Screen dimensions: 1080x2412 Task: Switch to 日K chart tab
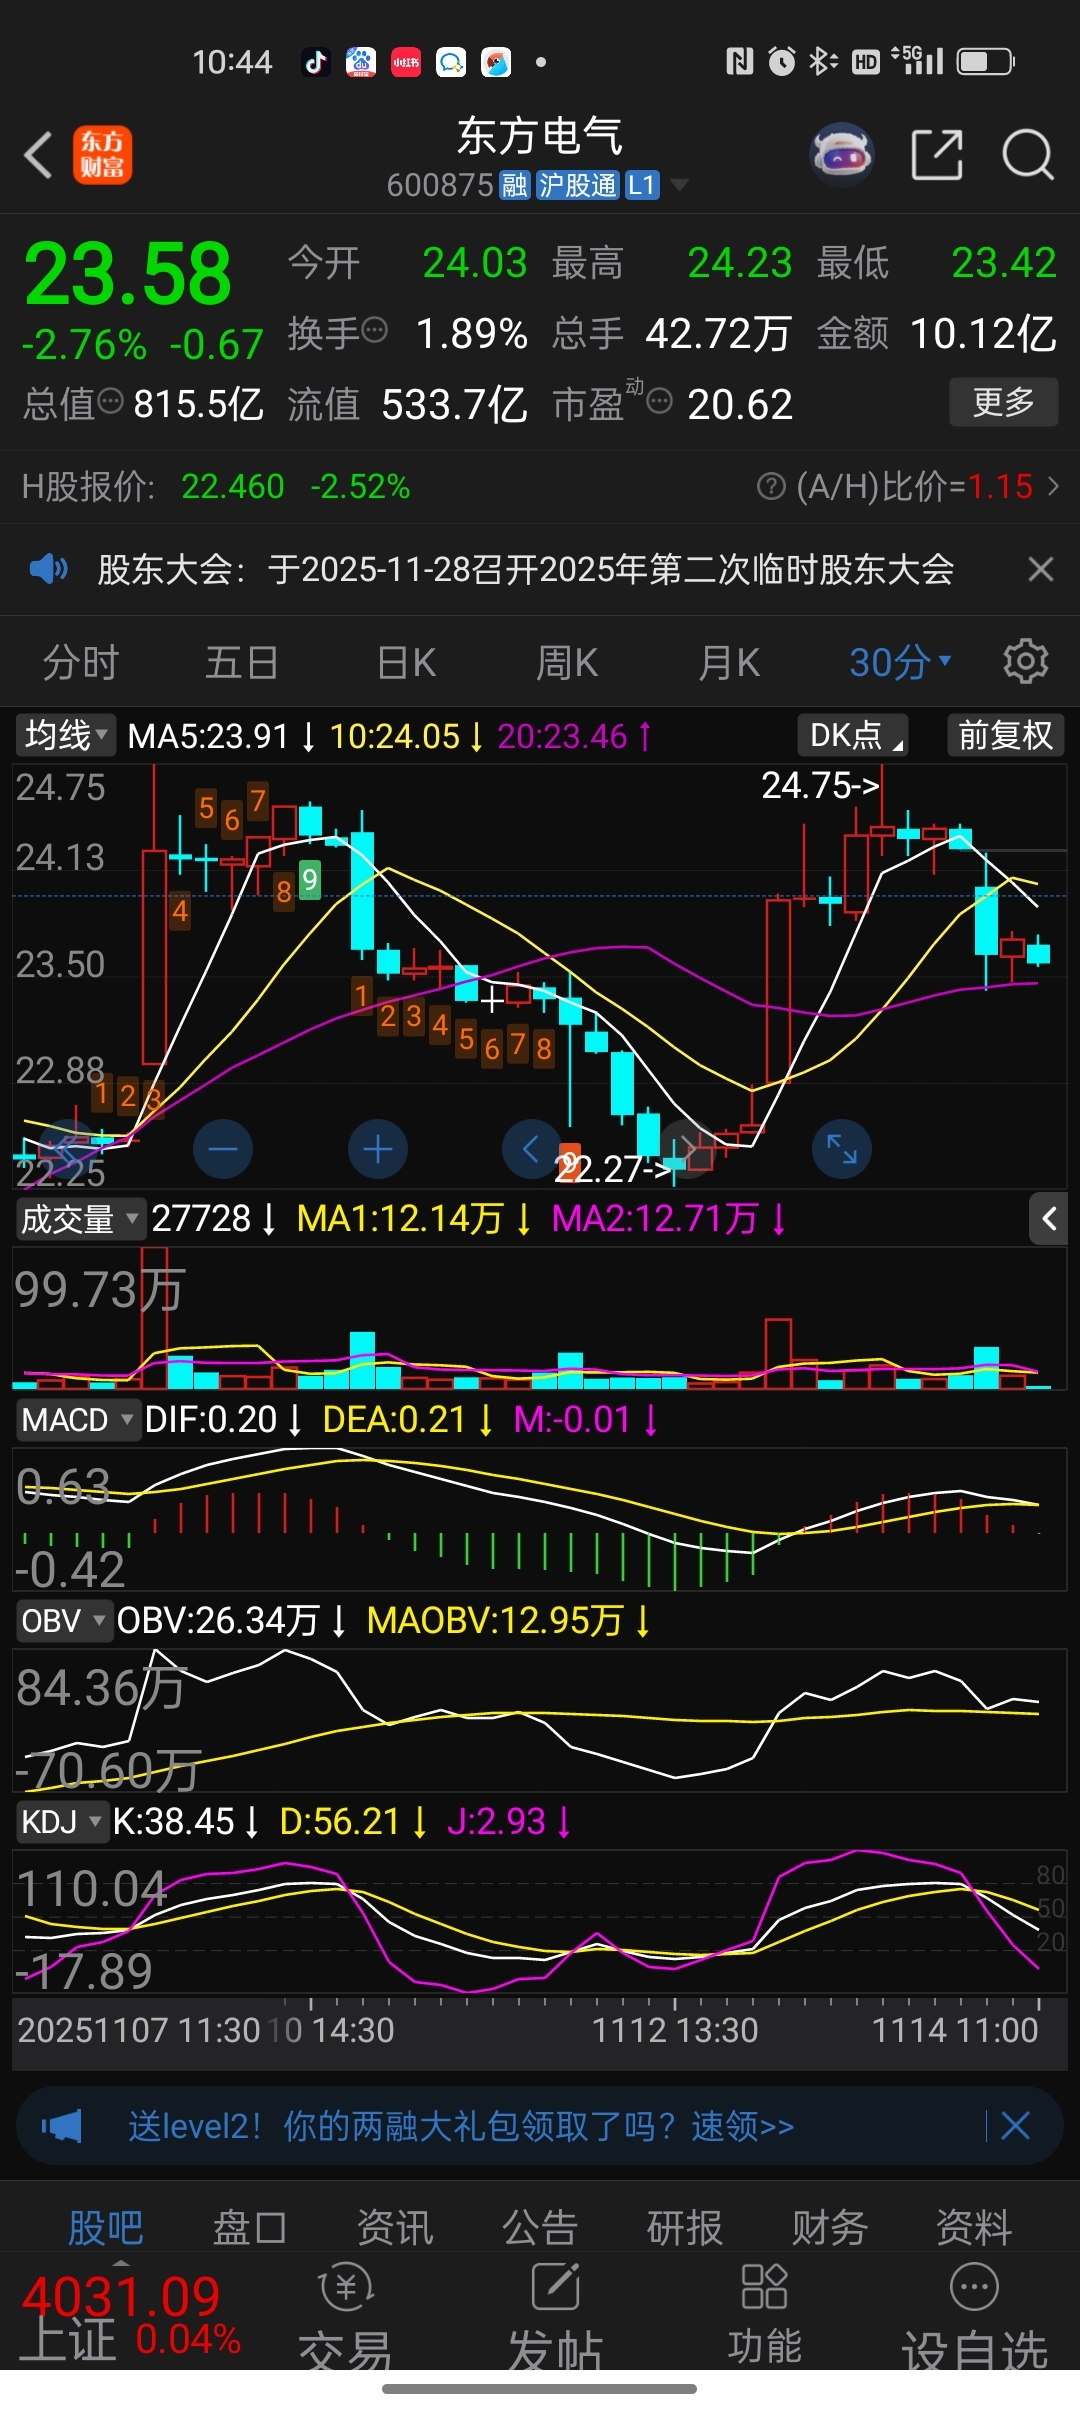coord(406,662)
